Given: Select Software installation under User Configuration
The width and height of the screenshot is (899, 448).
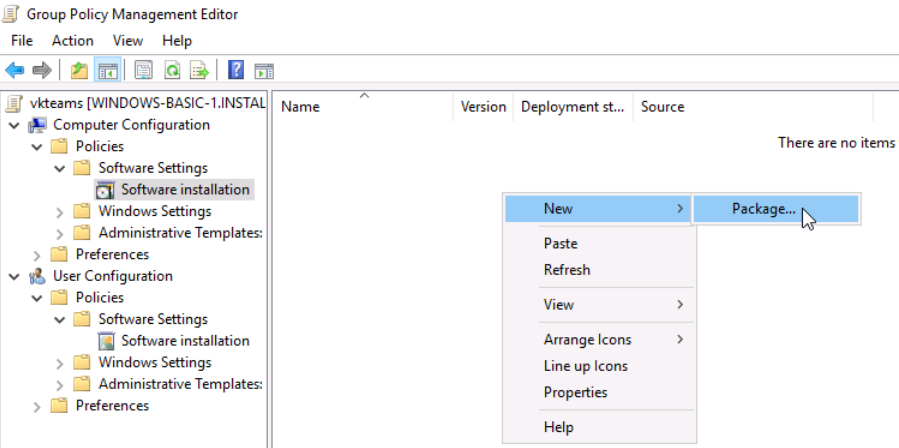Looking at the screenshot, I should (185, 341).
